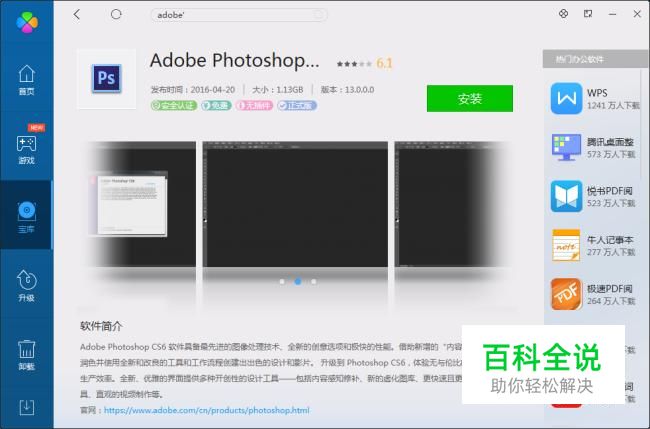Click the green 安装 install button
This screenshot has height=429, width=650.
470,98
